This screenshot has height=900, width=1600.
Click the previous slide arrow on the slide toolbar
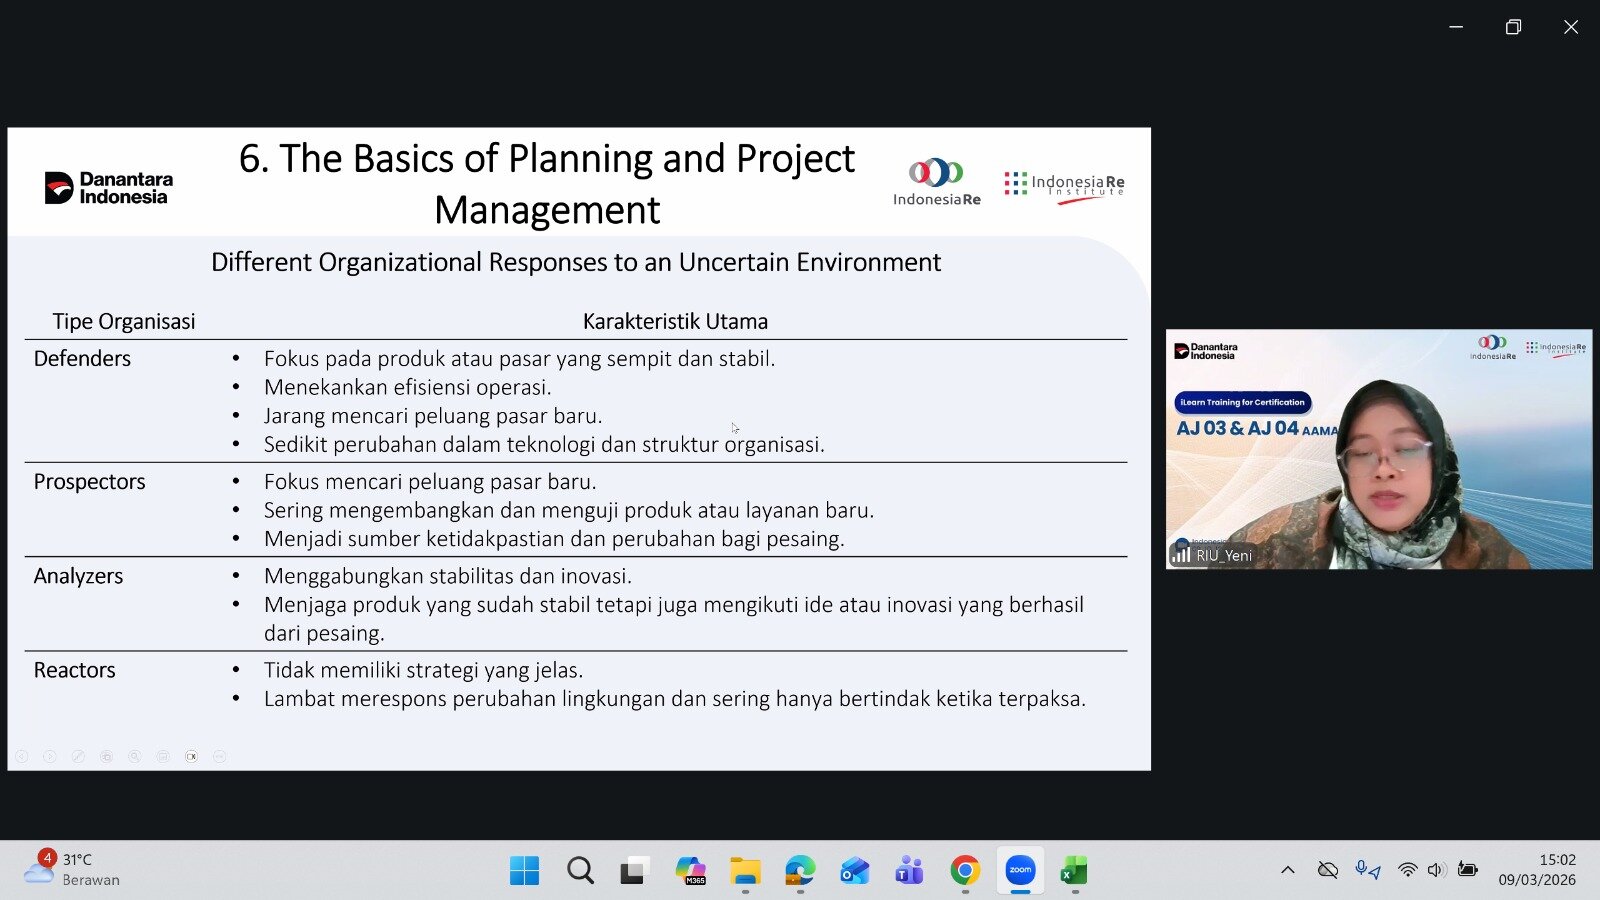point(21,757)
